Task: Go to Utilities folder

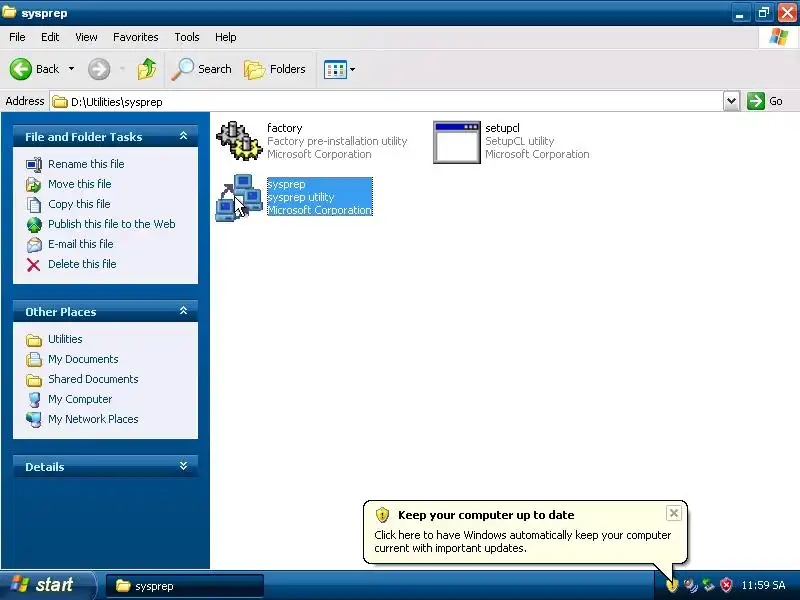Action: point(65,339)
